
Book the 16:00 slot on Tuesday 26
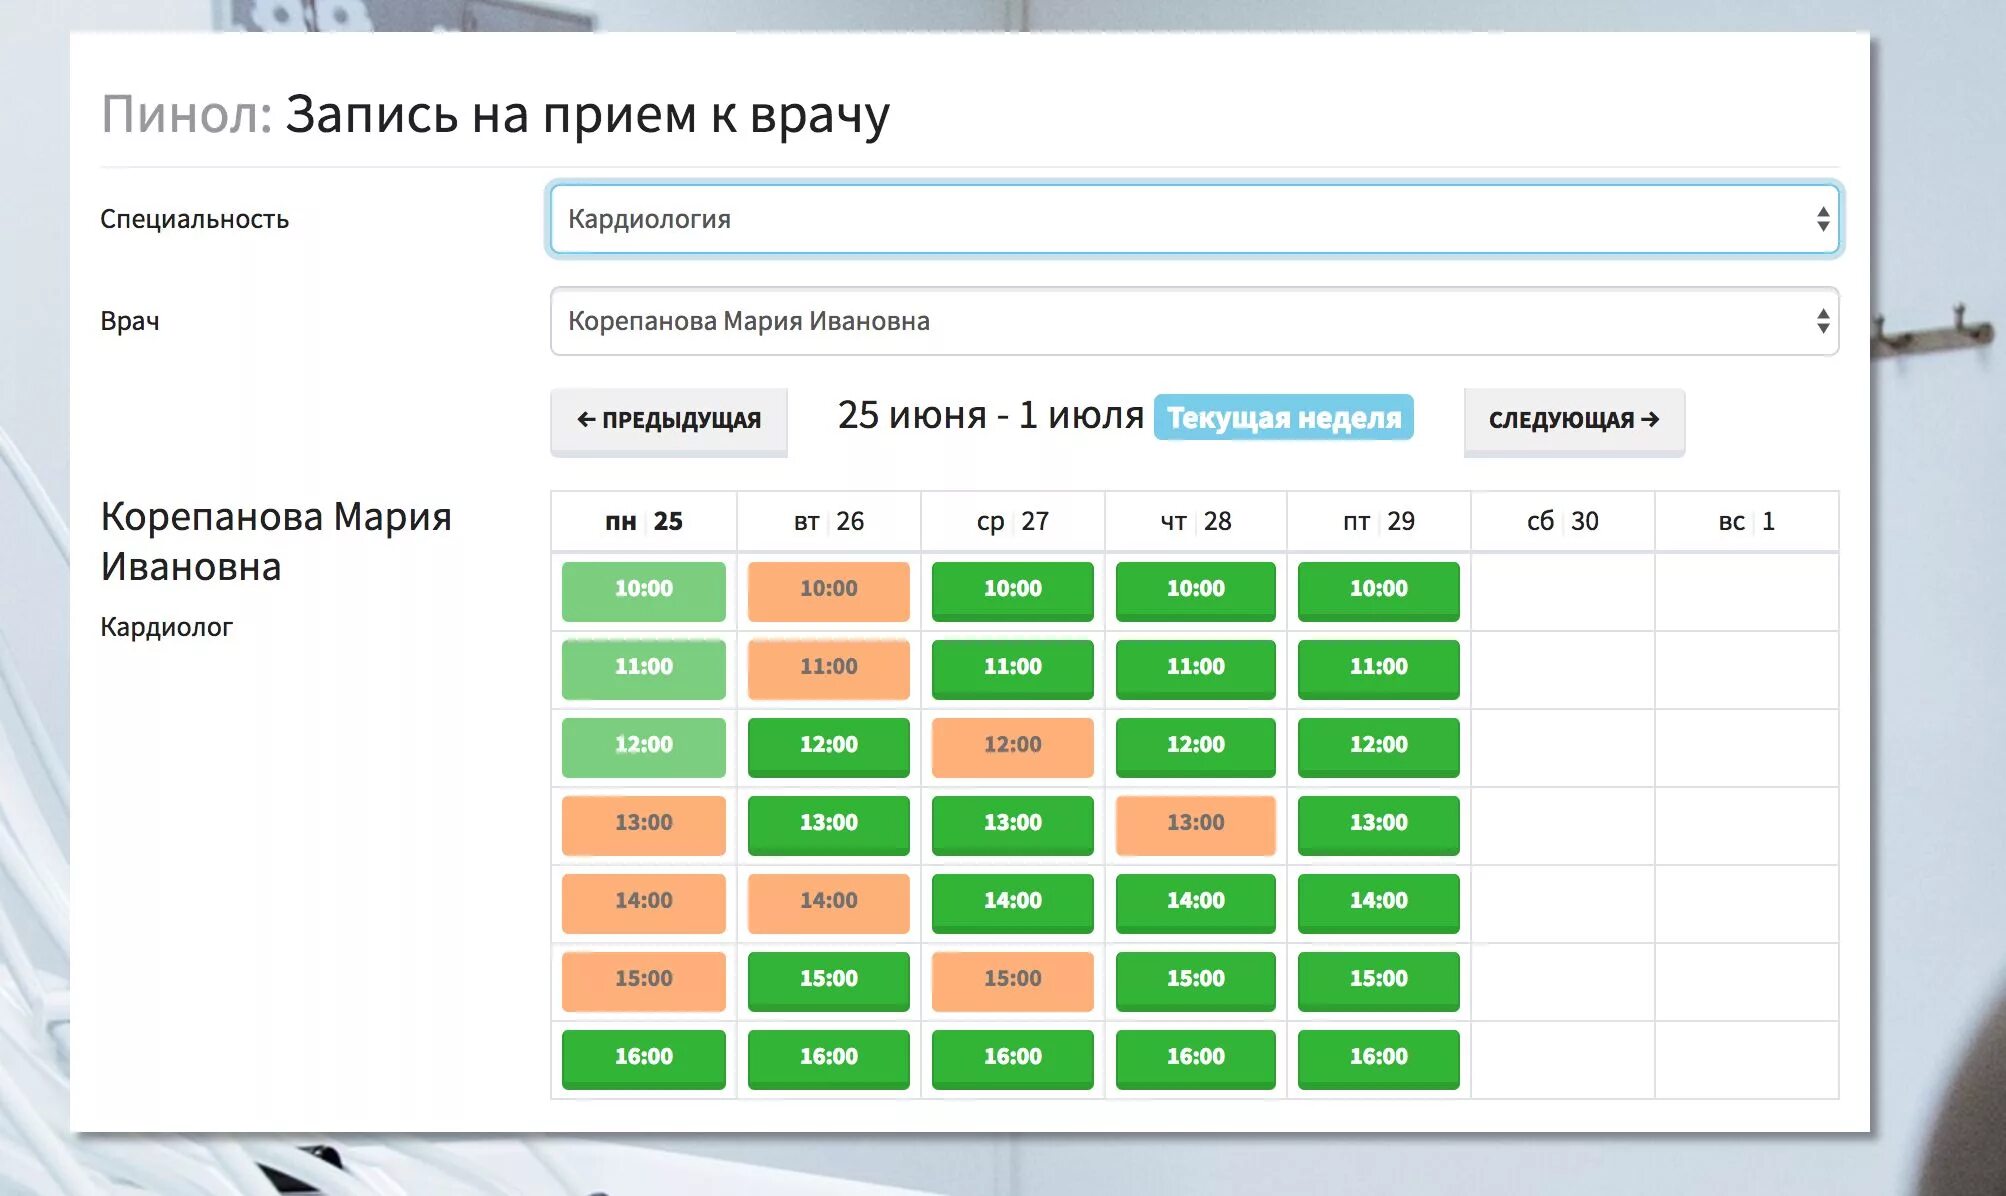pyautogui.click(x=829, y=1059)
